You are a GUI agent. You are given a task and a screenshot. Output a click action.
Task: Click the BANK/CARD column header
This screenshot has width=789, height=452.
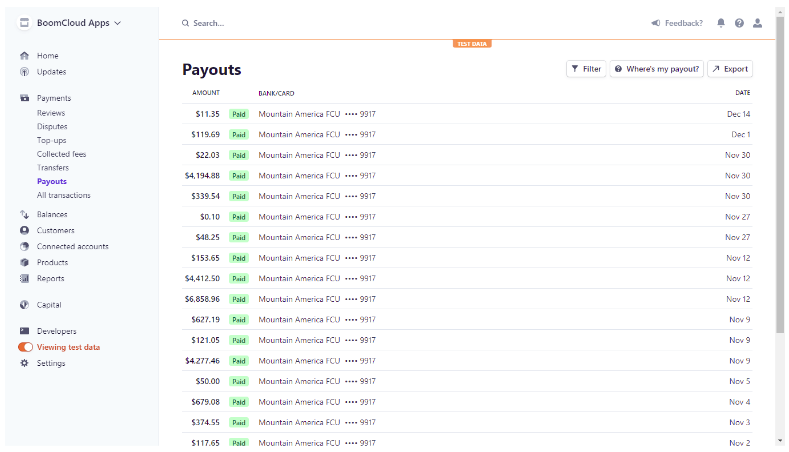[276, 94]
